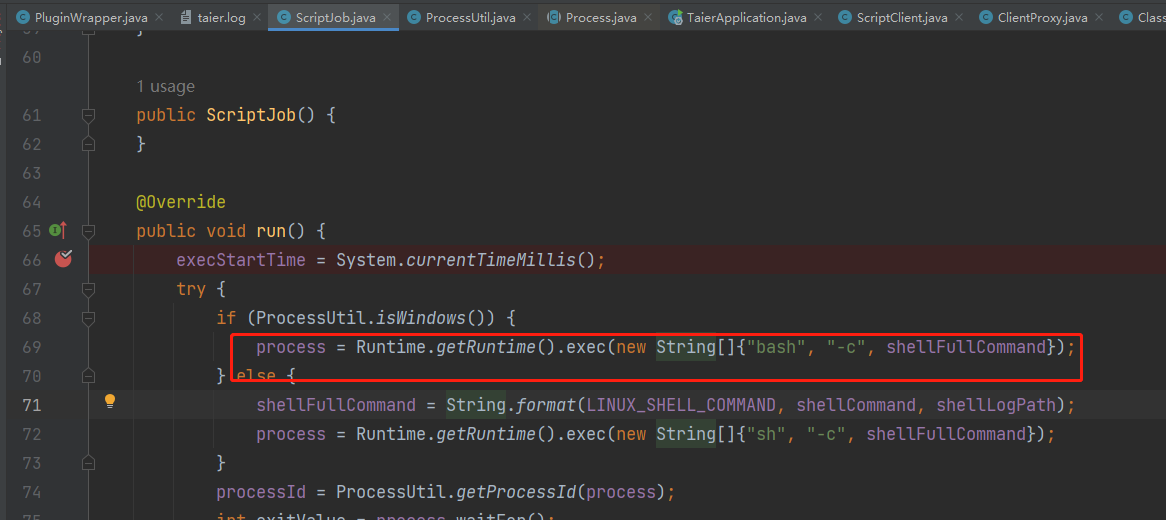
Task: Click the fold end marker at line 62
Action: [x=88, y=144]
